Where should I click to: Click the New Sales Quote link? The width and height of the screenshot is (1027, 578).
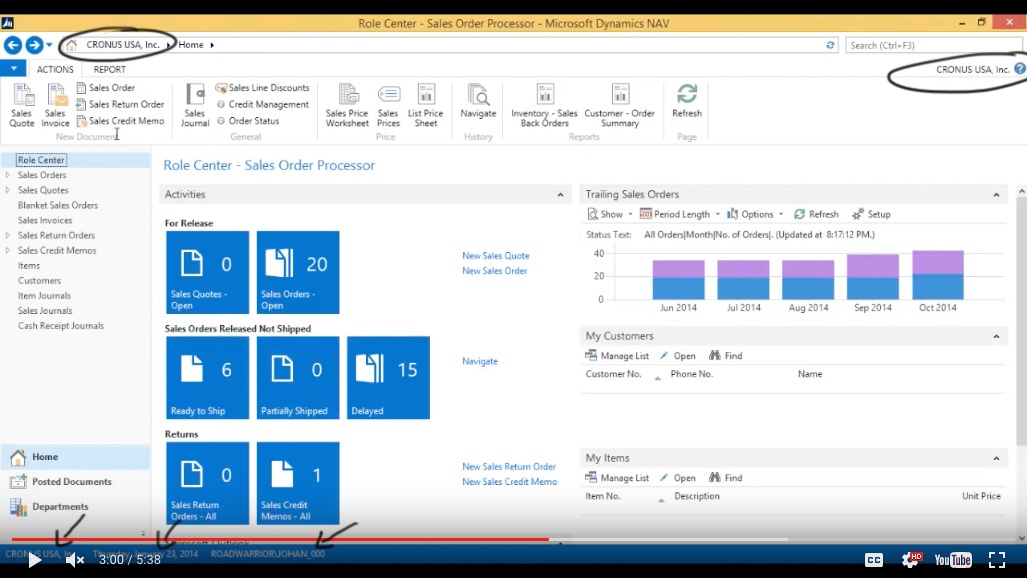tap(496, 256)
